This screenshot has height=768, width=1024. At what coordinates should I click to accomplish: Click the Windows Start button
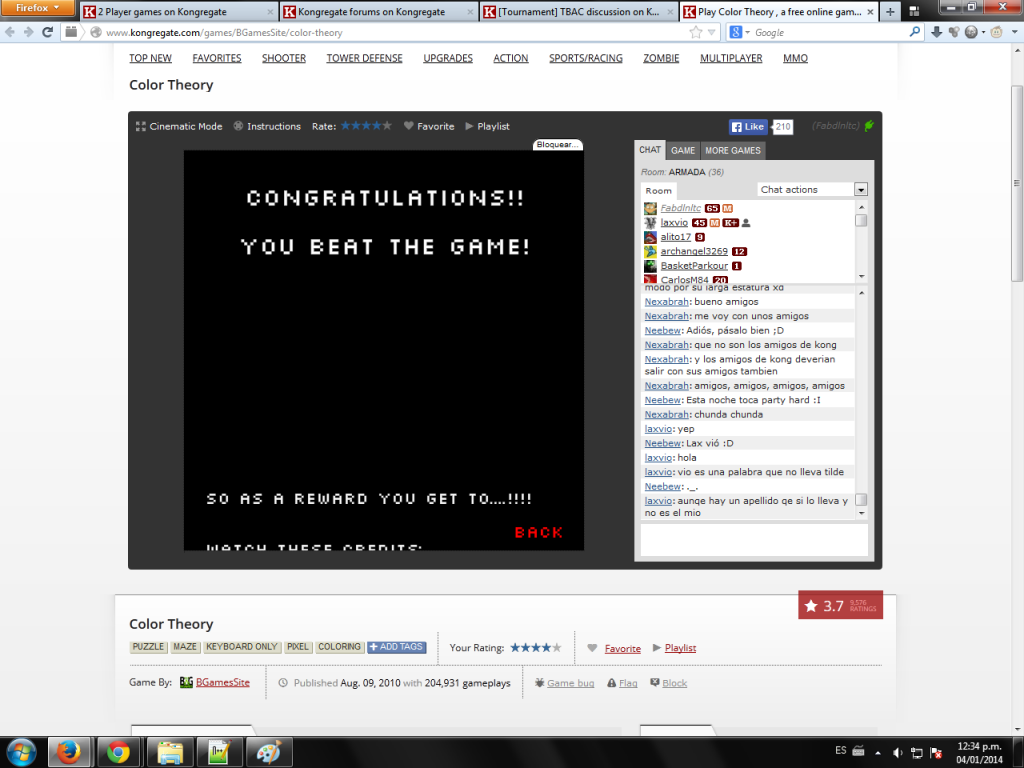point(22,752)
